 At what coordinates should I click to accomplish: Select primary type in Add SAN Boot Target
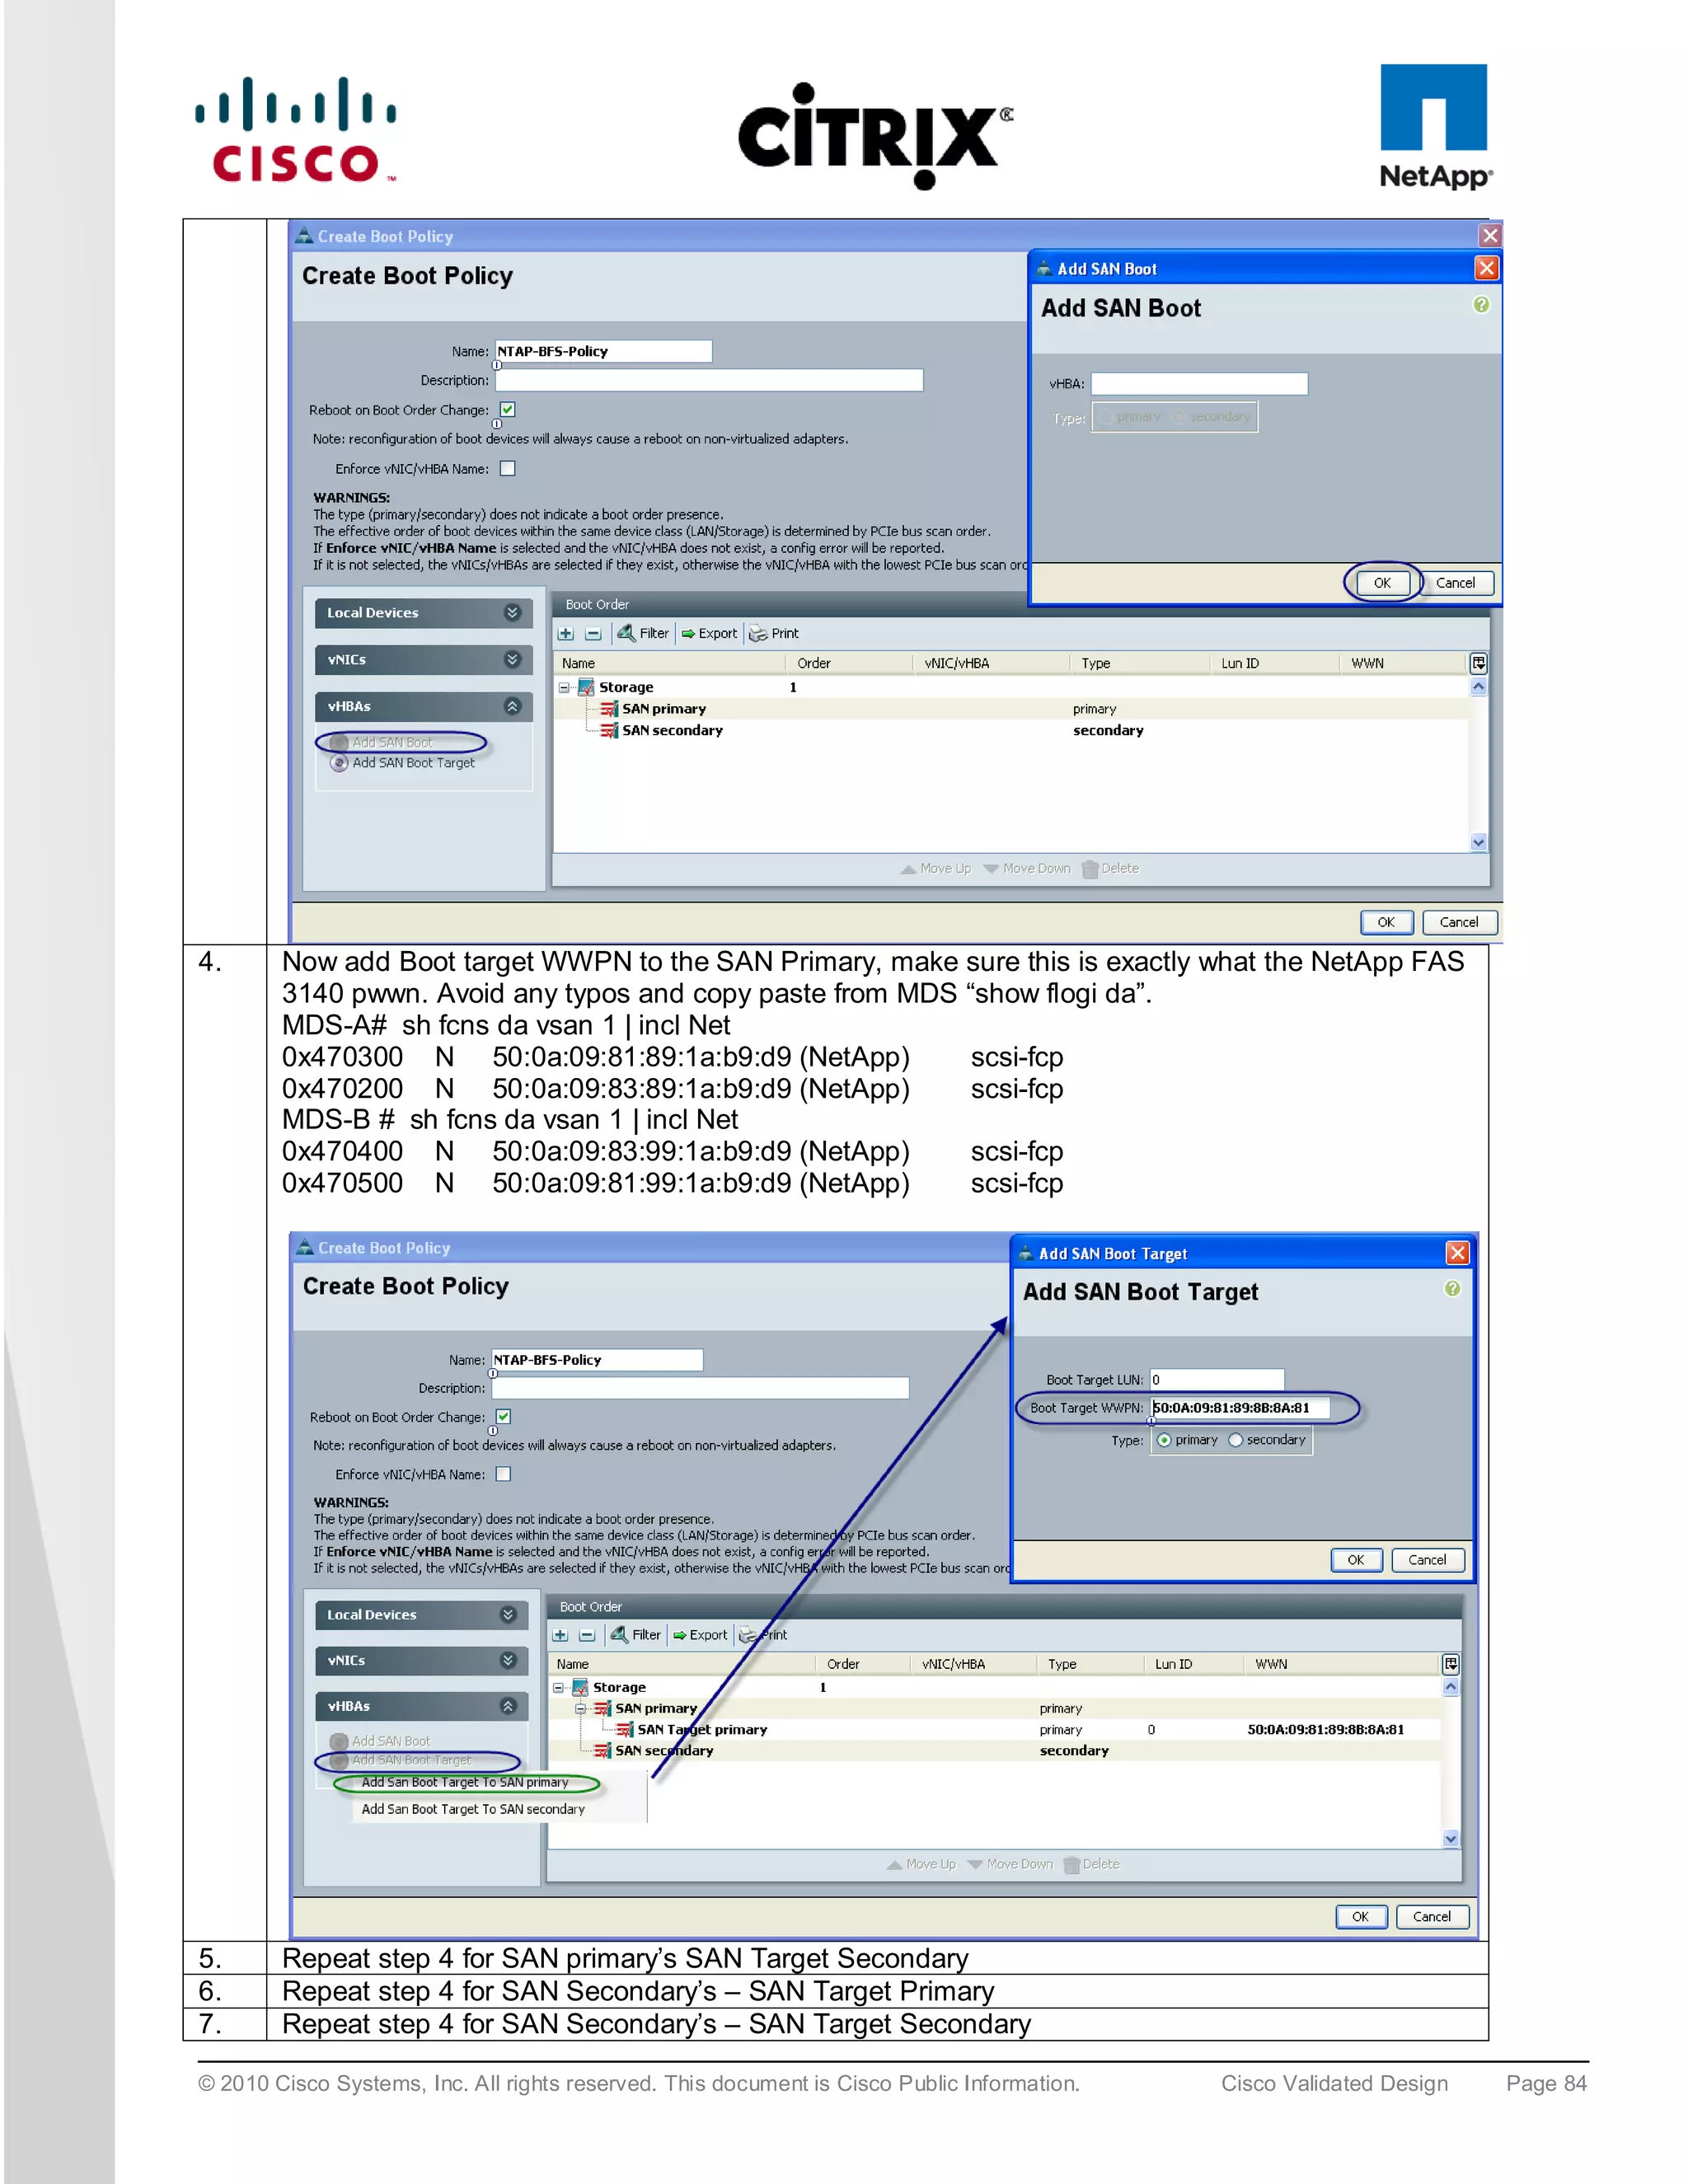[1164, 1441]
